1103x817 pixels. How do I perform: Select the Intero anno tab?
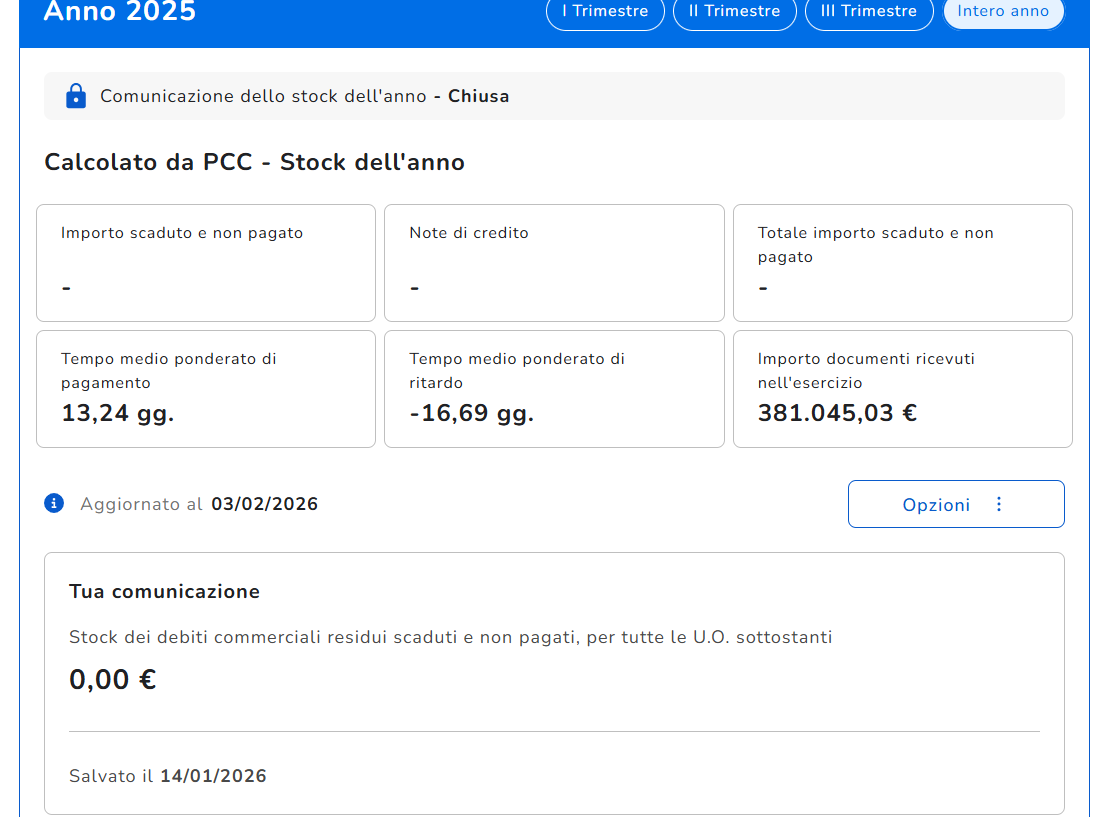[1003, 12]
